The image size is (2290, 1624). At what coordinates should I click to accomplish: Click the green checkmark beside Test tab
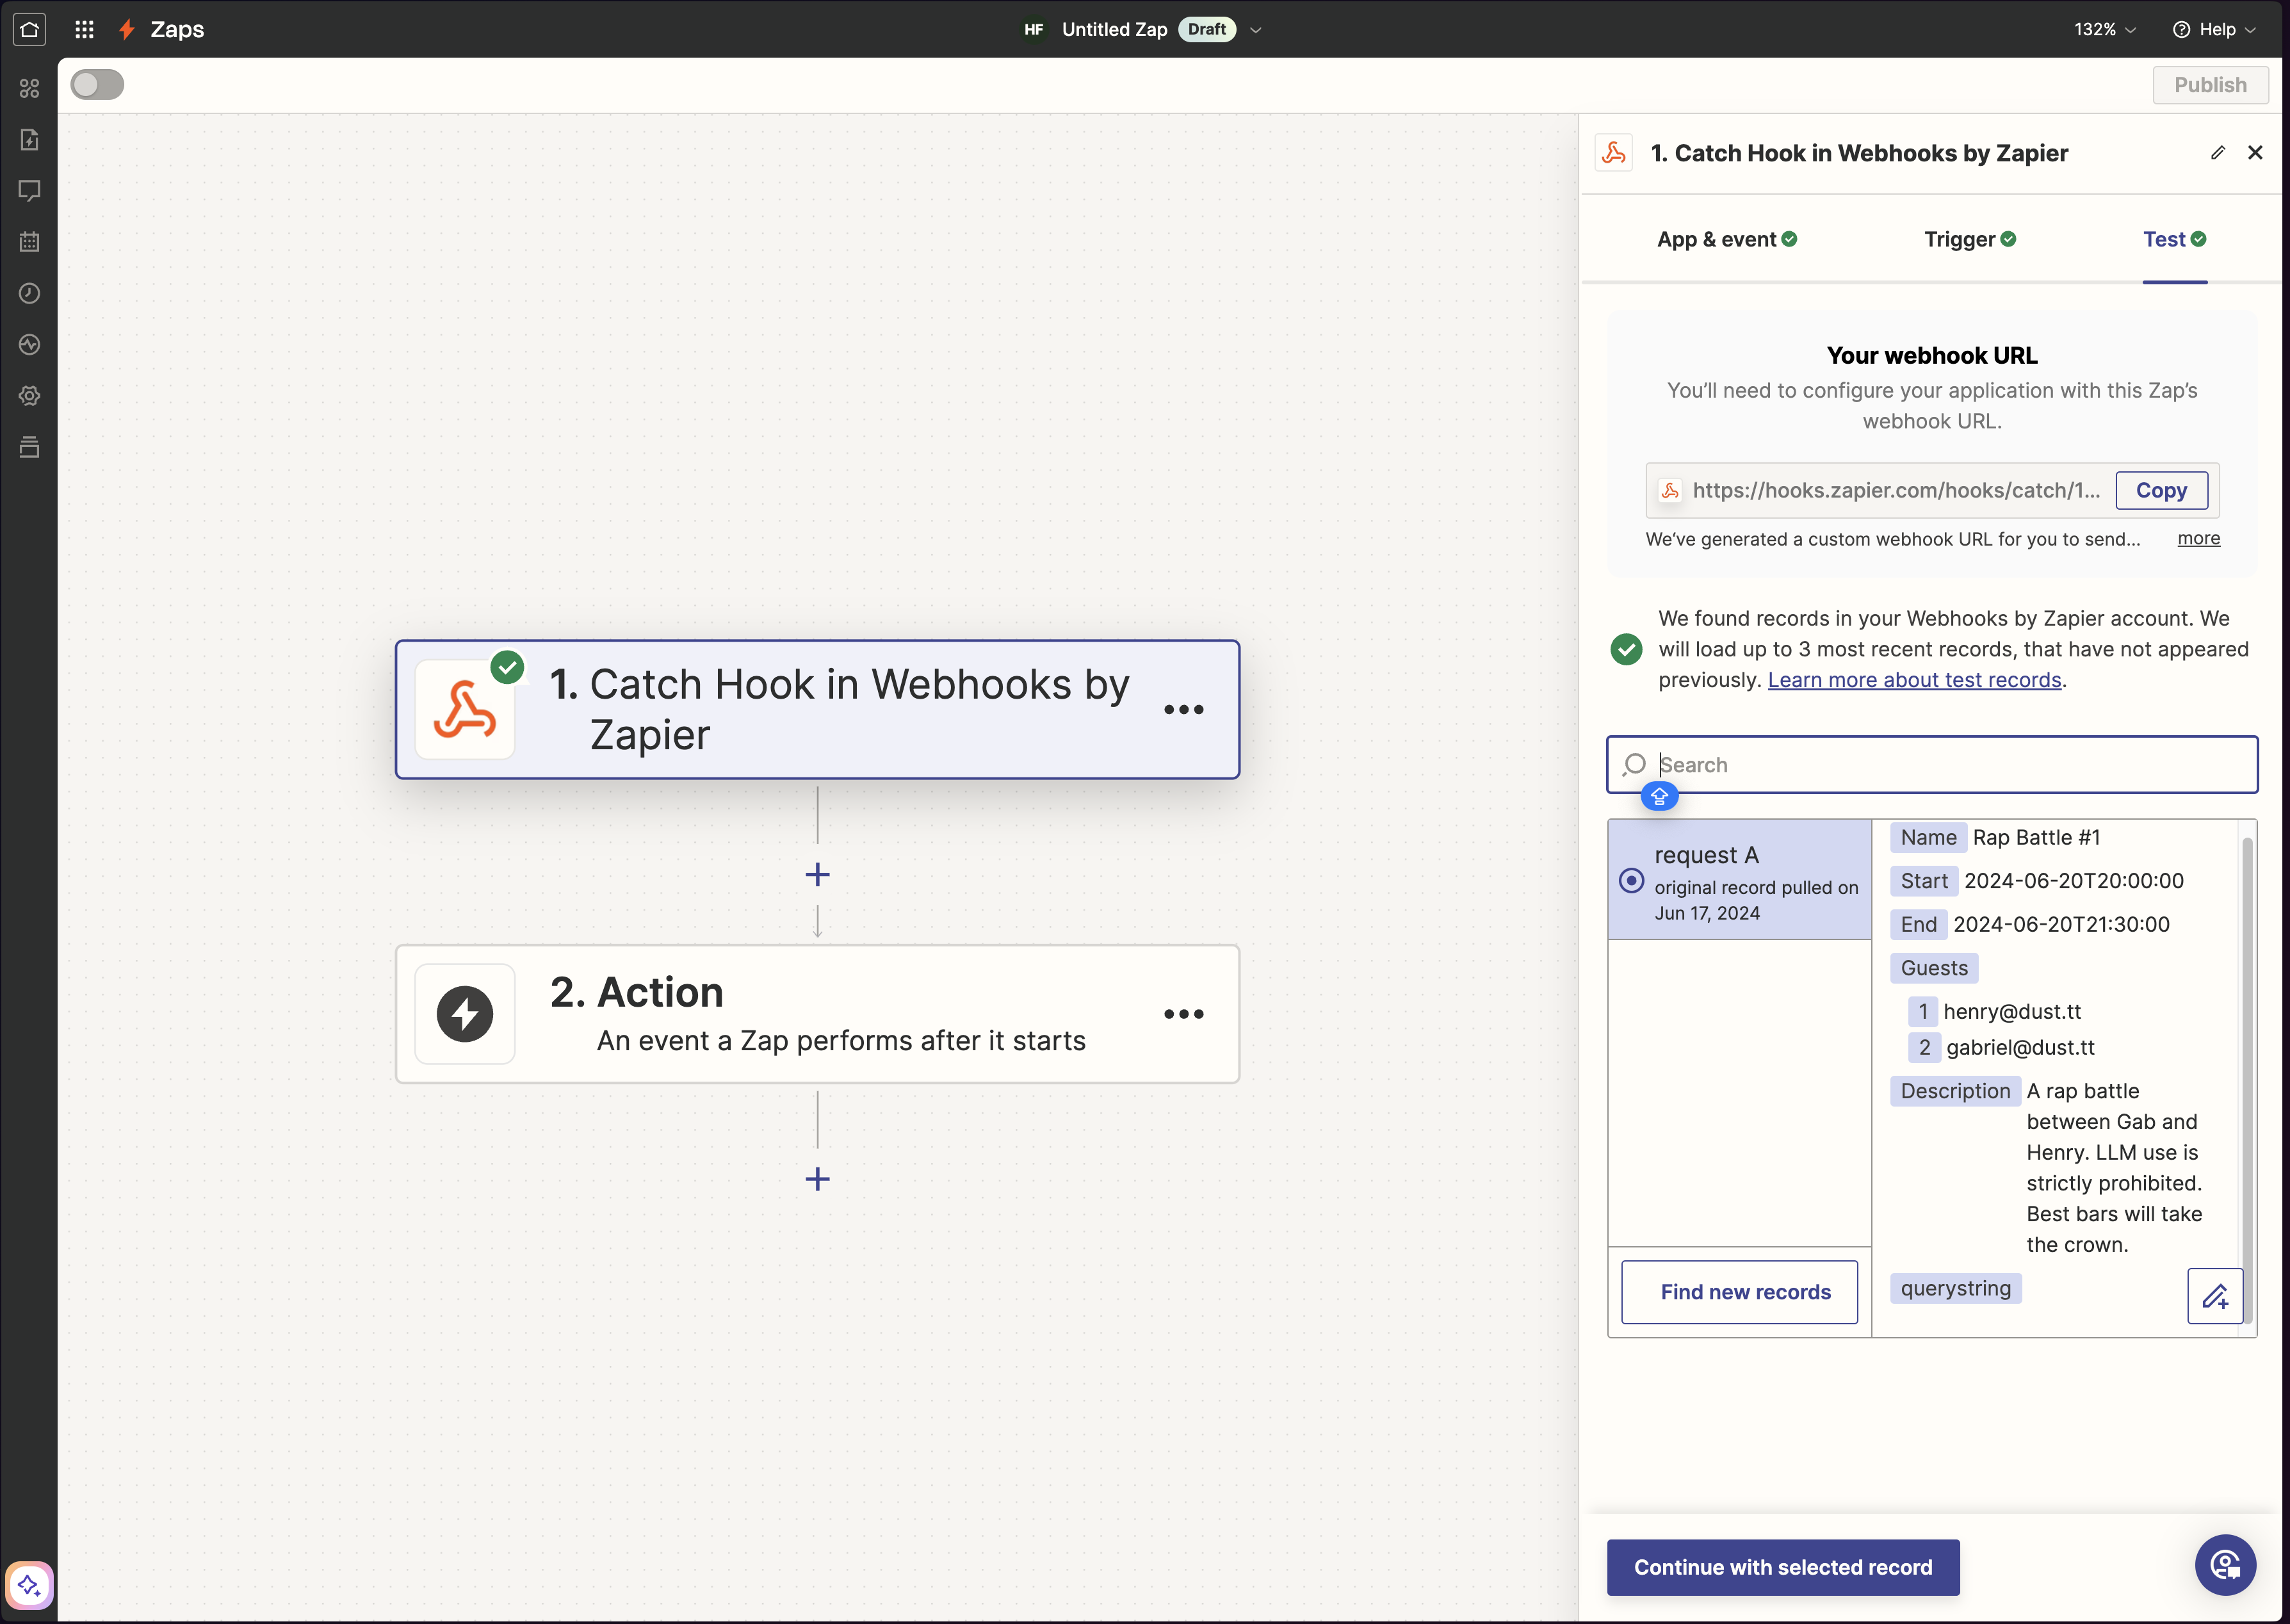pyautogui.click(x=2198, y=239)
